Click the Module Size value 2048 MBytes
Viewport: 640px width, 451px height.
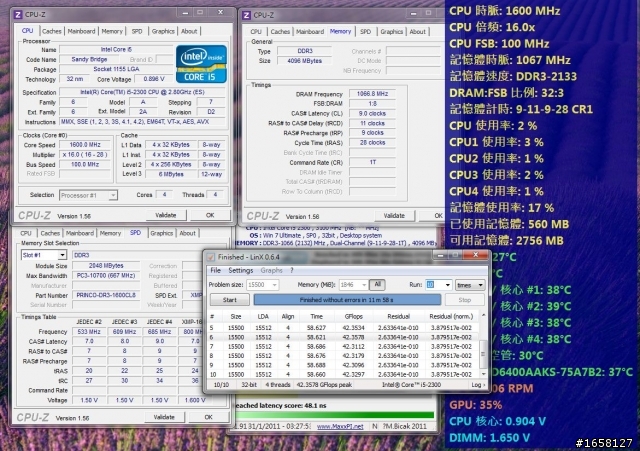106,266
